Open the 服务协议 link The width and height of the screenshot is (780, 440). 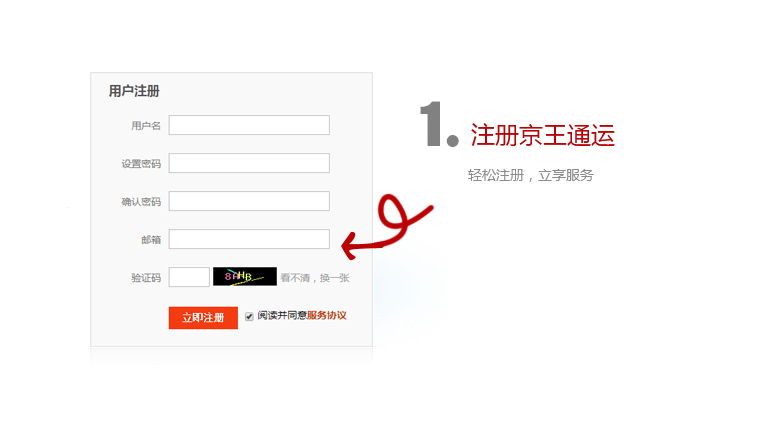326,315
